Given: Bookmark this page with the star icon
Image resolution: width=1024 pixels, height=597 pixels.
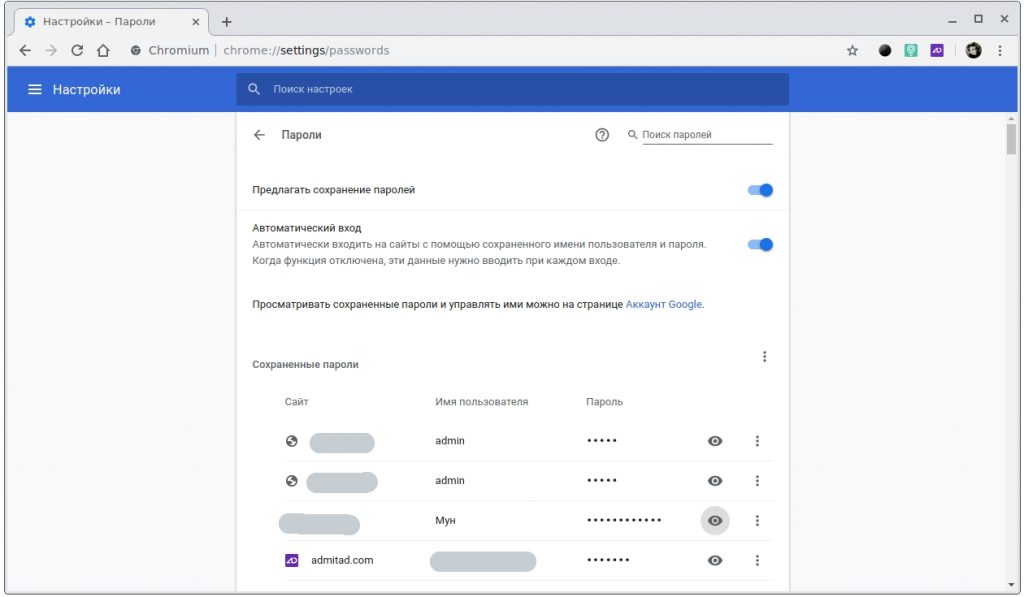Looking at the screenshot, I should click(x=852, y=51).
